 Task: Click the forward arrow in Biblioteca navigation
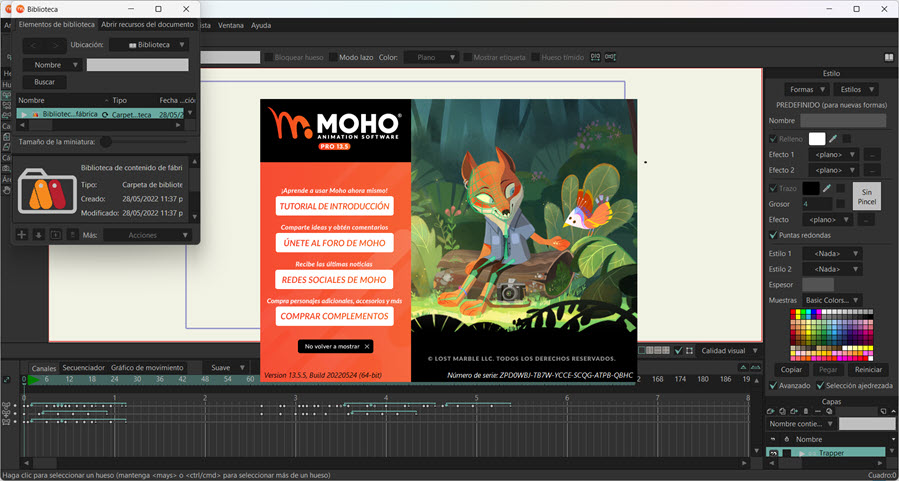click(x=56, y=45)
